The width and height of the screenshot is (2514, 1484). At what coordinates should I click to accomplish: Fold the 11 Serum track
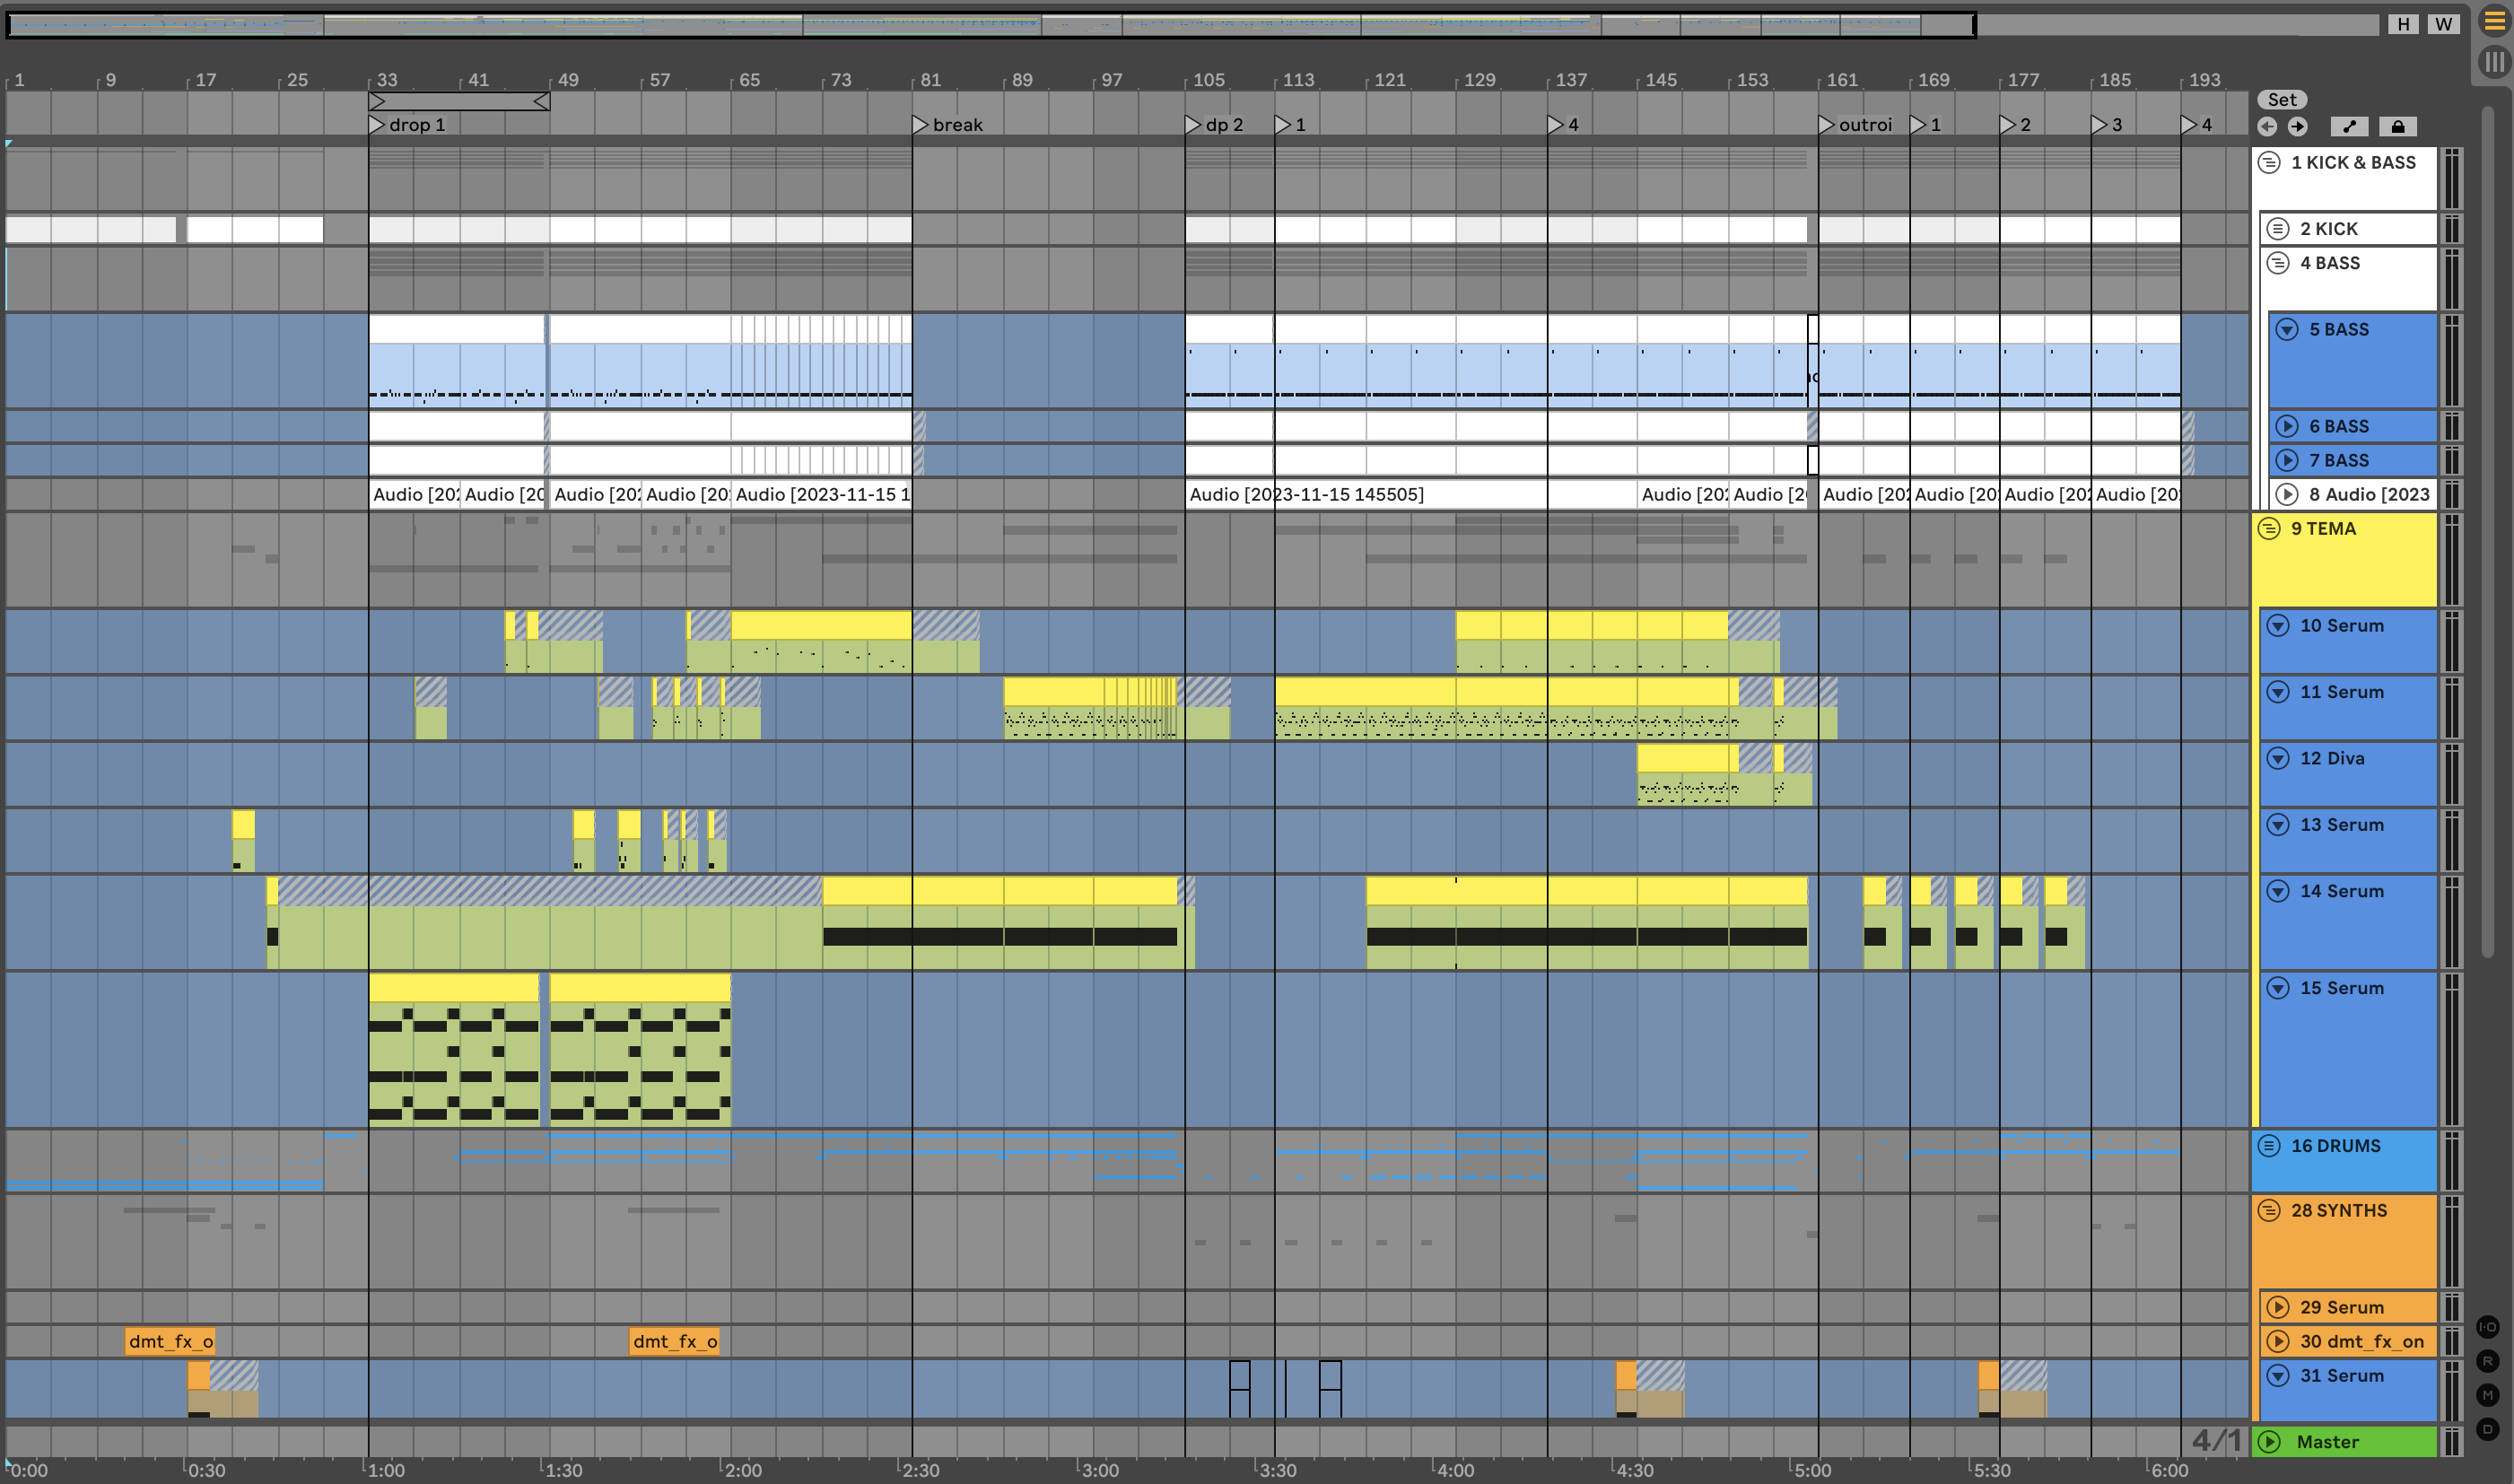[x=2278, y=692]
